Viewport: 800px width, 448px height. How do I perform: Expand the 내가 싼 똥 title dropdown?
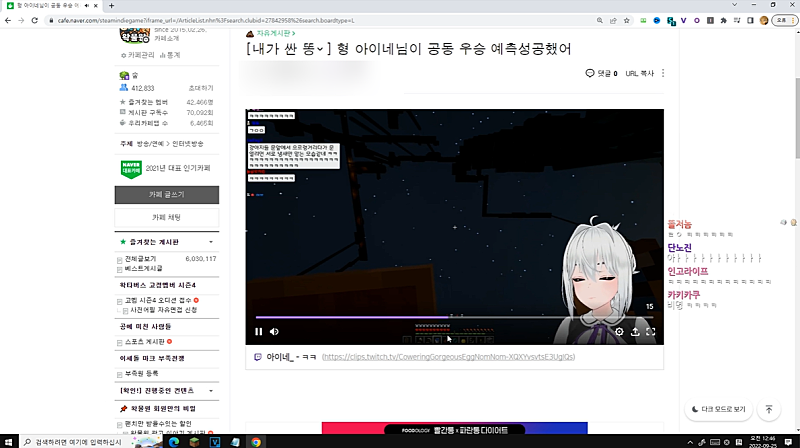click(320, 49)
